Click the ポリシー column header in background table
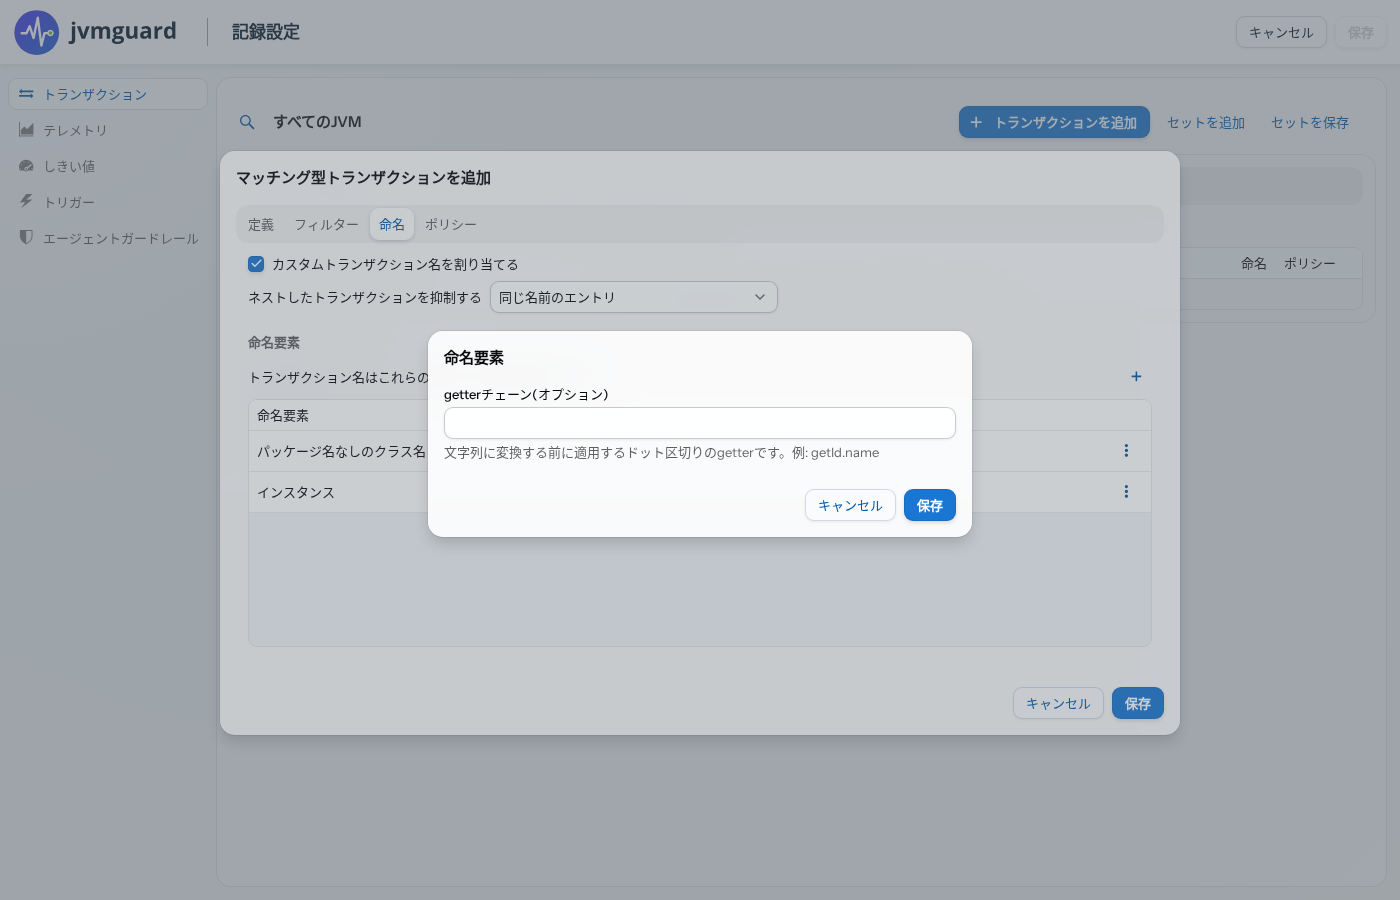The height and width of the screenshot is (900, 1400). pyautogui.click(x=1310, y=263)
